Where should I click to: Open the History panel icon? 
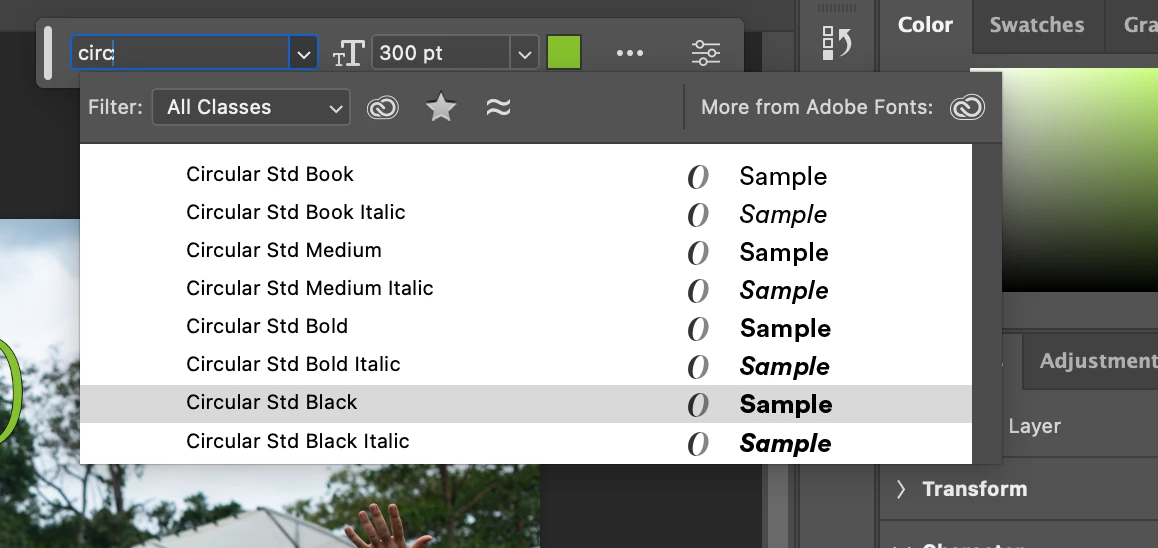click(837, 43)
